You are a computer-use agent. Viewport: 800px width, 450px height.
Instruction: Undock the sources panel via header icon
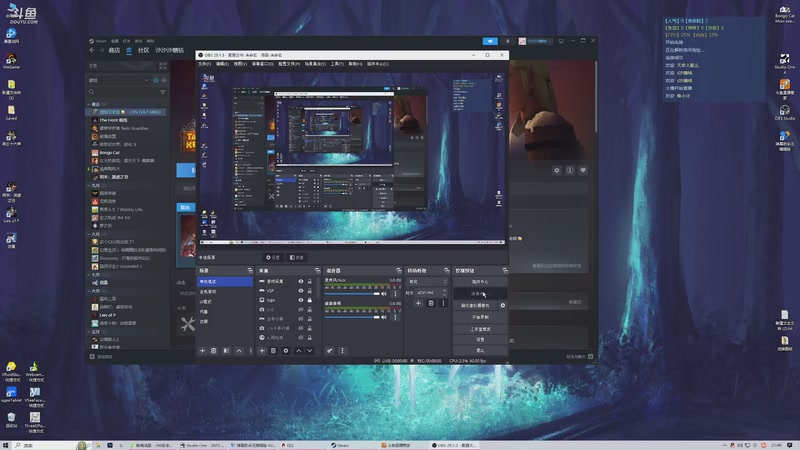(317, 270)
